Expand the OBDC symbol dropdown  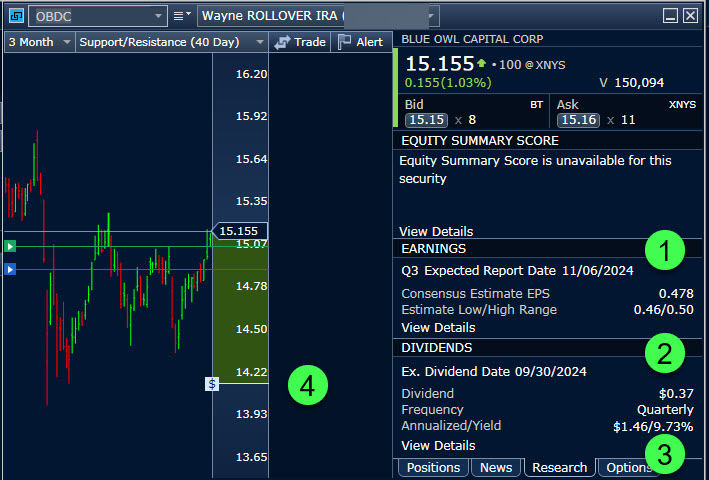click(x=159, y=16)
